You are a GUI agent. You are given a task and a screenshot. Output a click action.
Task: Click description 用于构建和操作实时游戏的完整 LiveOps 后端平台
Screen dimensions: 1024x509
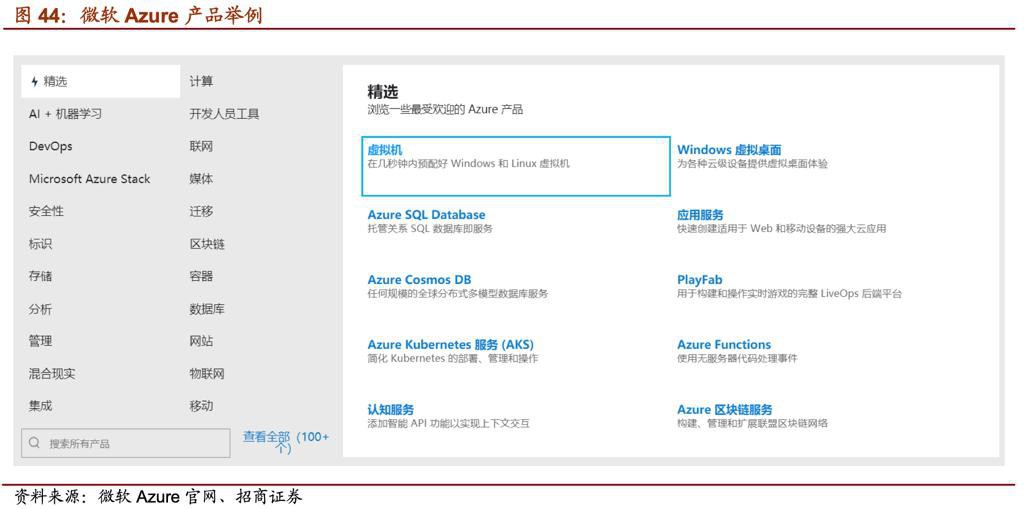tap(790, 293)
